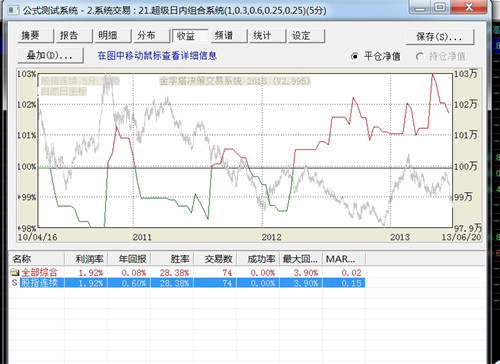
Task: Click the 保存(S)... button
Action: [439, 36]
